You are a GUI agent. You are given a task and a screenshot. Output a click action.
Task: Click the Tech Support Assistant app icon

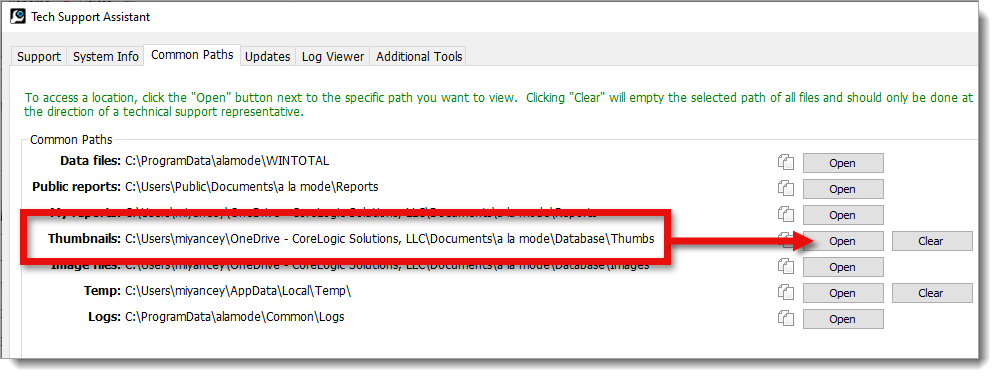click(x=18, y=17)
